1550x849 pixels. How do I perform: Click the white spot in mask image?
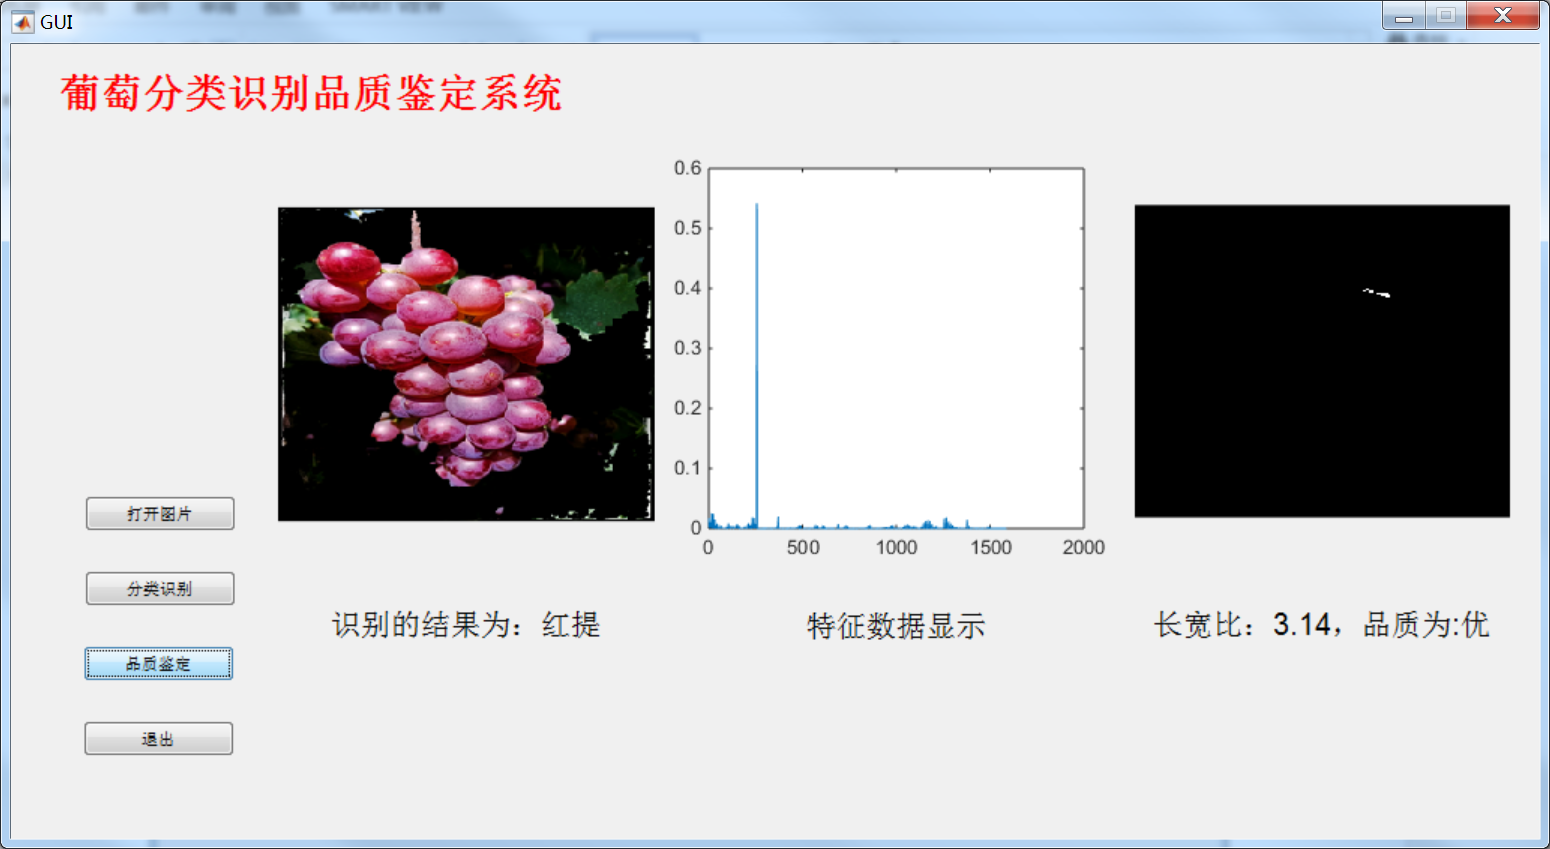pos(1377,293)
